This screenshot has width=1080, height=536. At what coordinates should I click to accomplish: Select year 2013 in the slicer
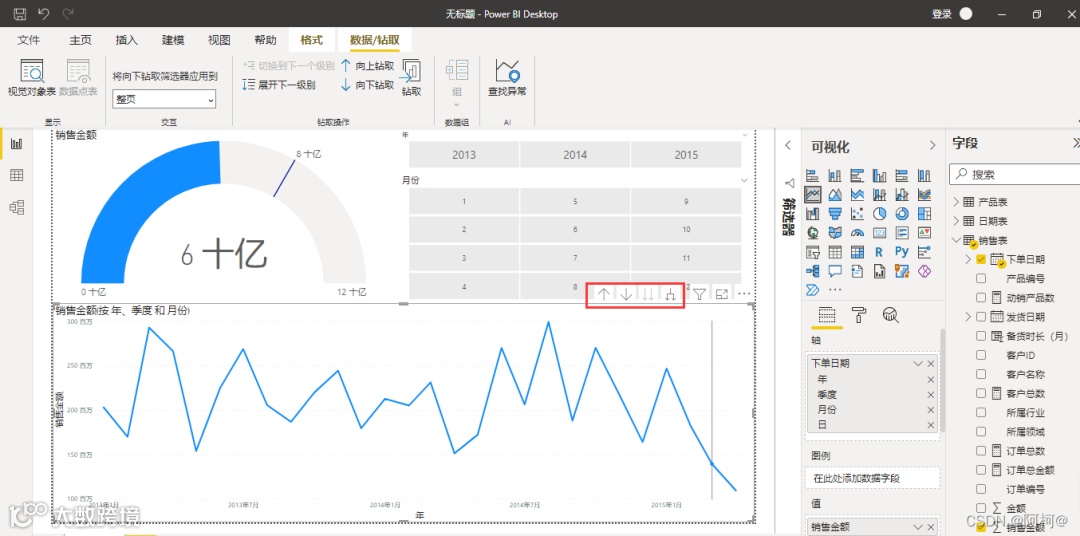tap(464, 155)
